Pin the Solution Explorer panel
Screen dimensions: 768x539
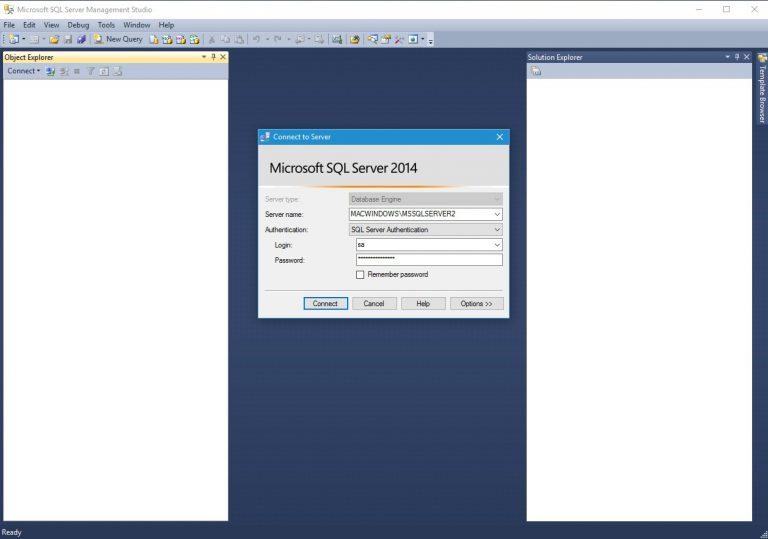coord(737,57)
